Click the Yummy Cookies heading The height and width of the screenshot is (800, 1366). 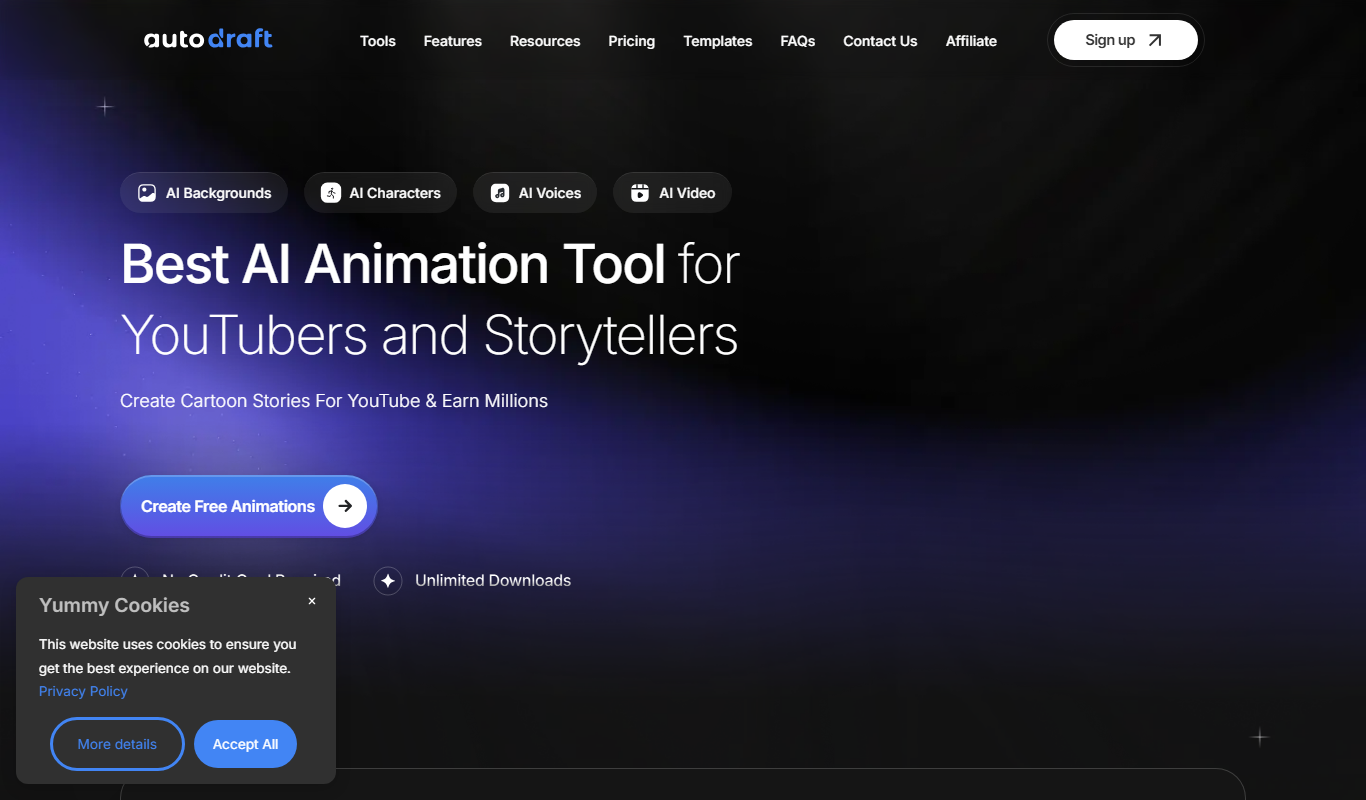pos(114,606)
